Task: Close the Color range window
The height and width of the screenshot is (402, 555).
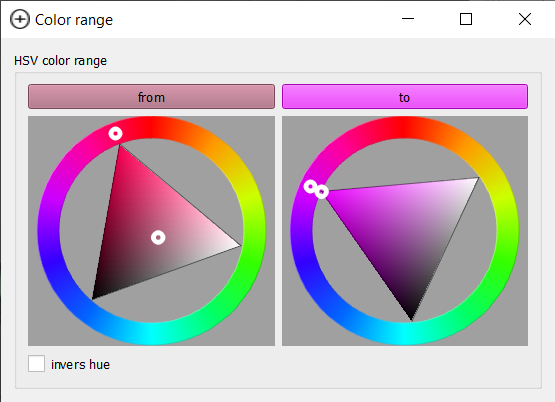Action: click(525, 19)
